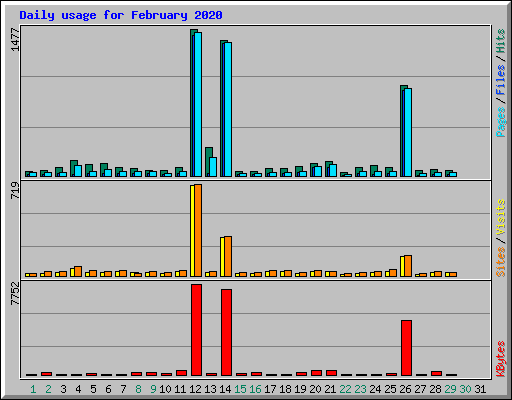The width and height of the screenshot is (512, 400).
Task: Select the yellow Visits bar for day 14
Action: point(222,257)
